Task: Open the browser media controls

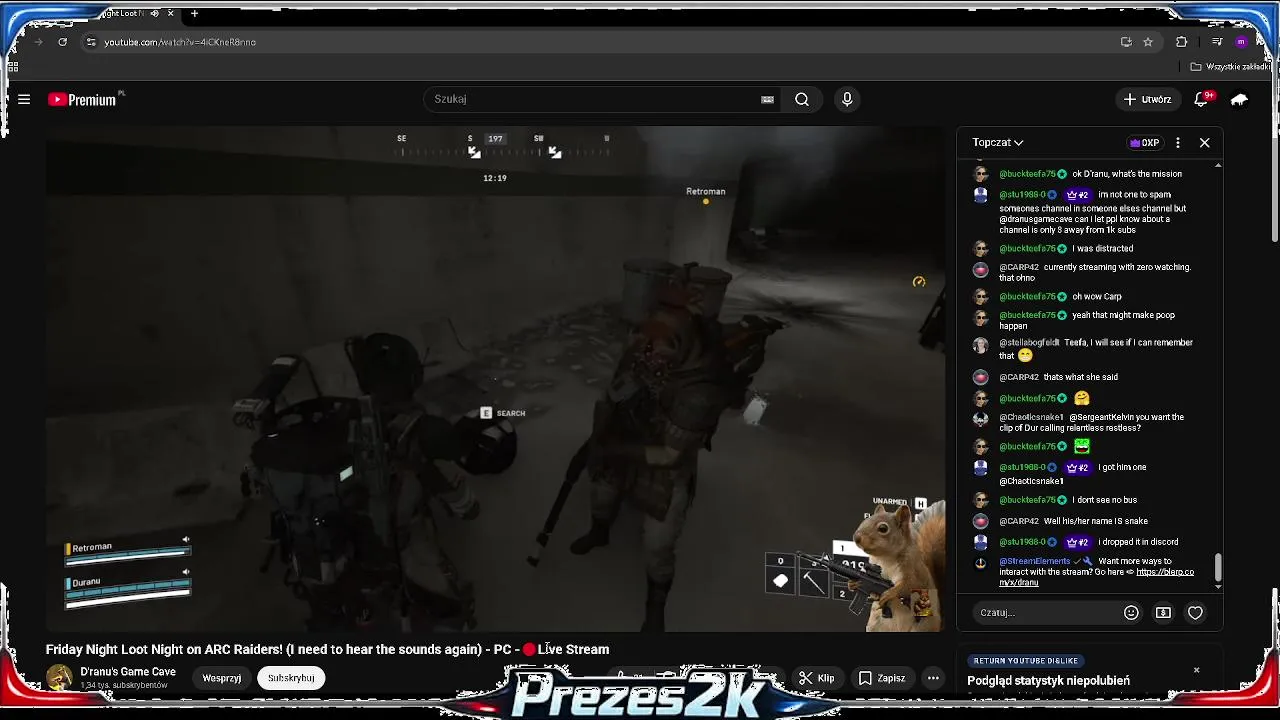Action: [x=1217, y=42]
